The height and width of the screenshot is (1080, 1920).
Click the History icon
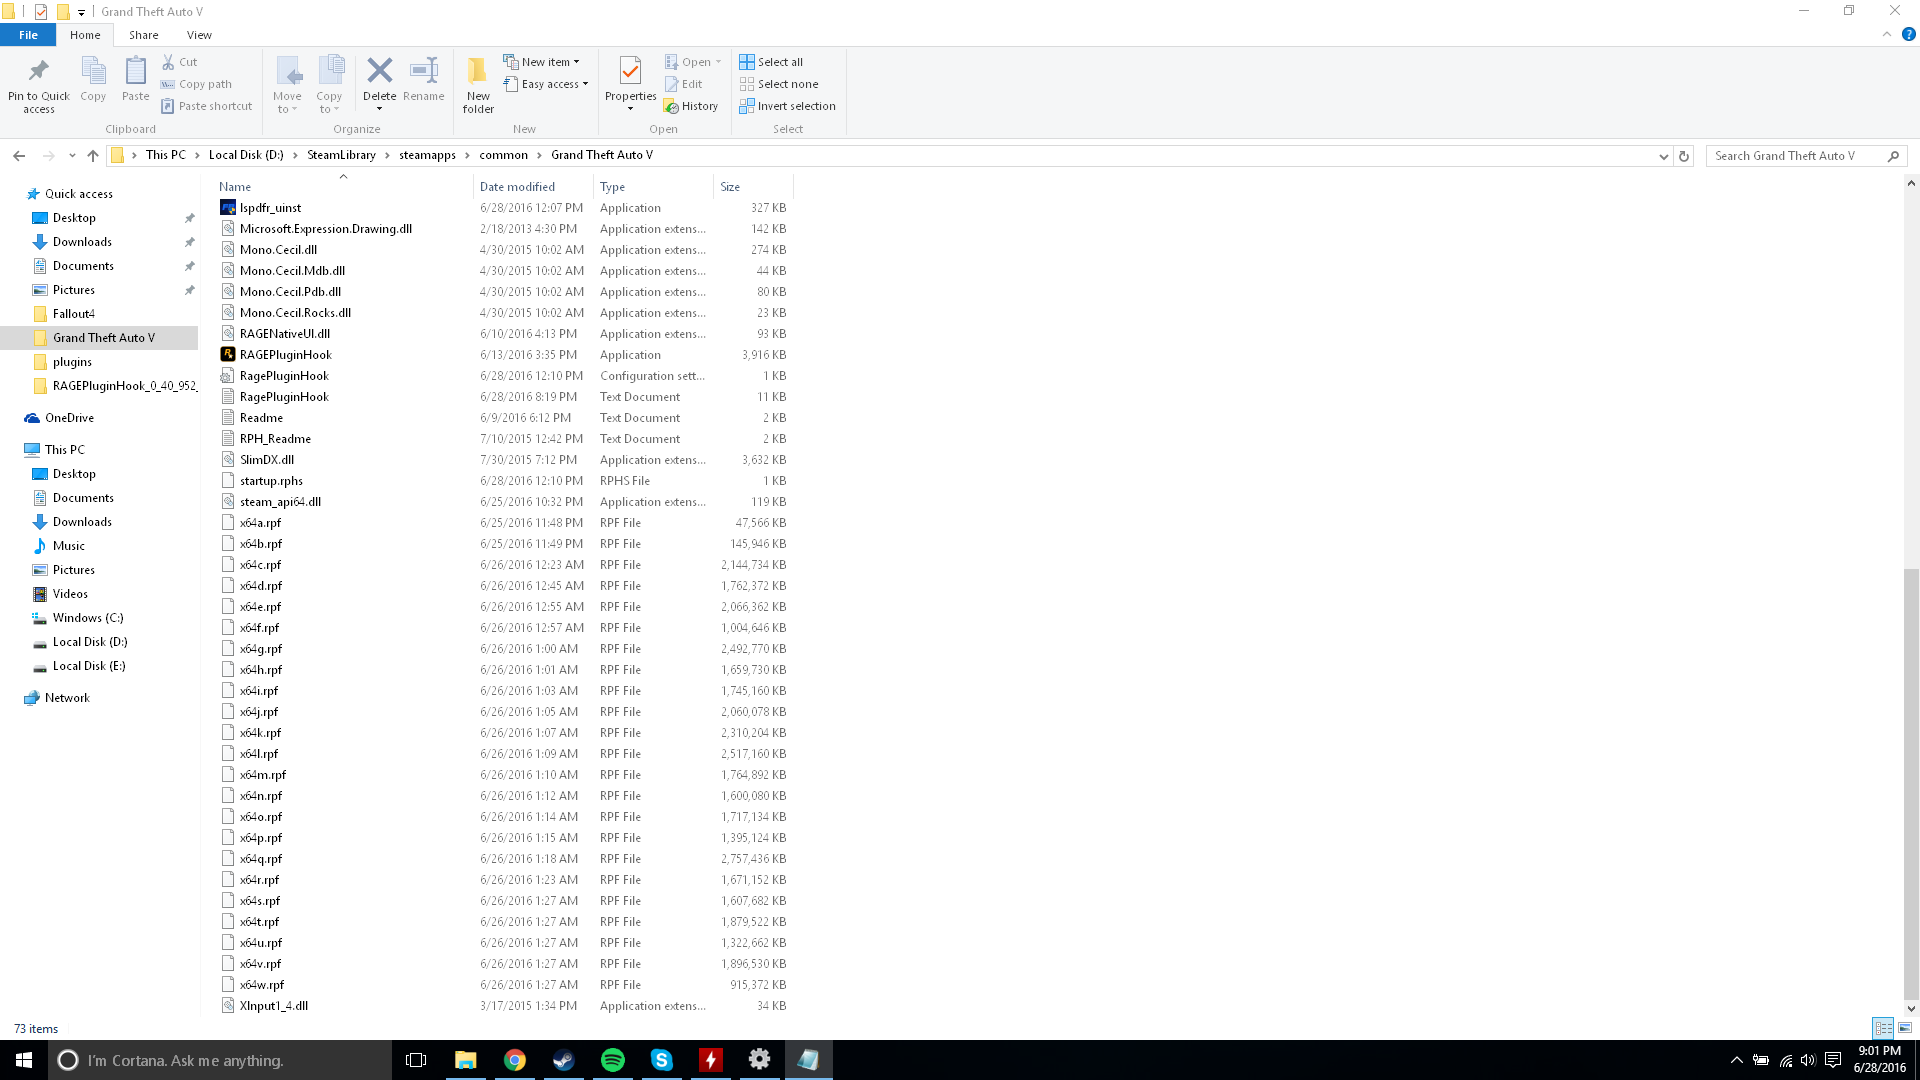(691, 106)
